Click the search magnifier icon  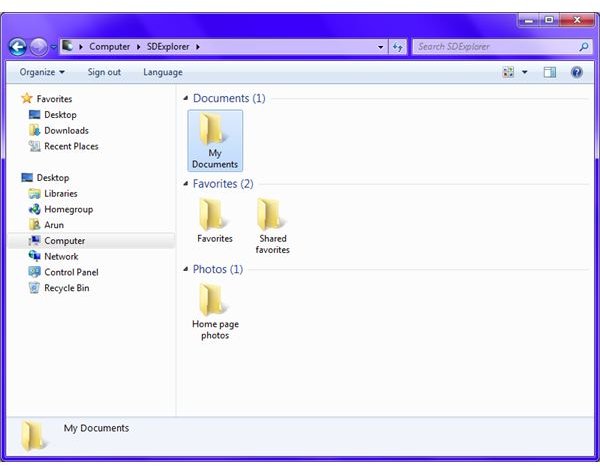(x=583, y=47)
